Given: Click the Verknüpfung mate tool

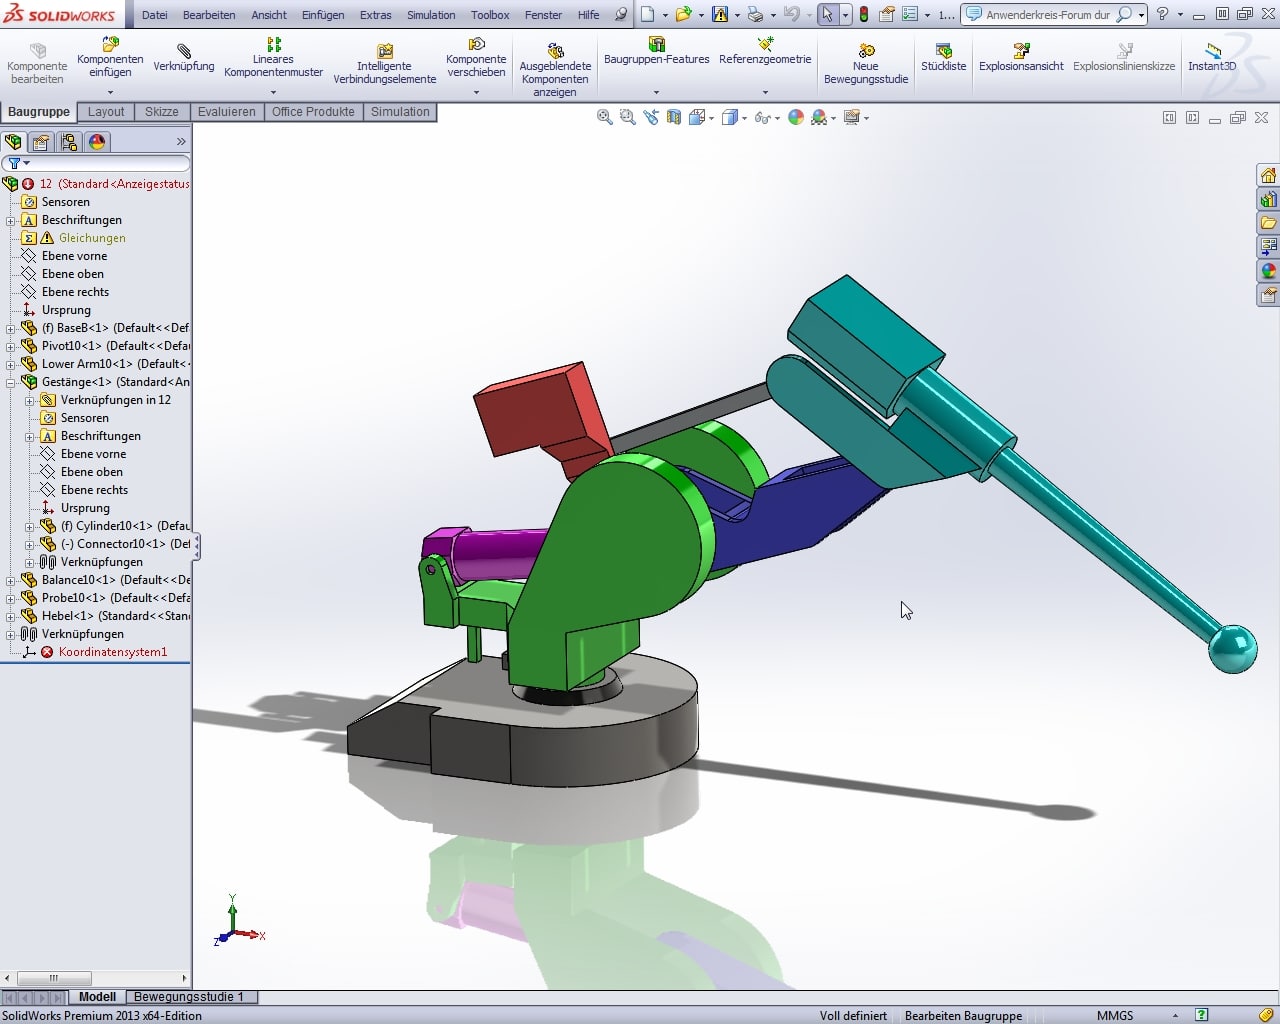Looking at the screenshot, I should (183, 58).
